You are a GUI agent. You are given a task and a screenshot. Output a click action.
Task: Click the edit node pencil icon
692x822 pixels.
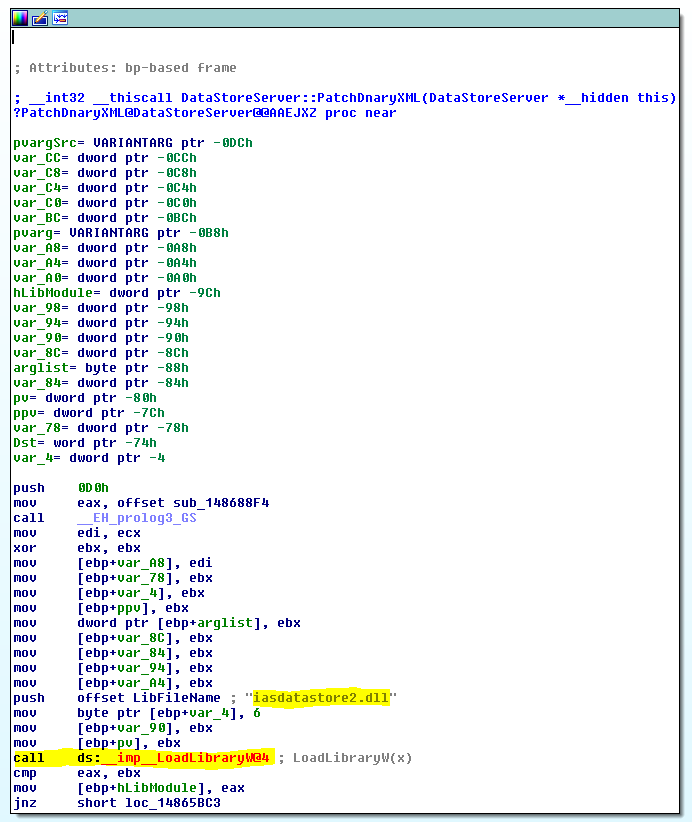40,19
